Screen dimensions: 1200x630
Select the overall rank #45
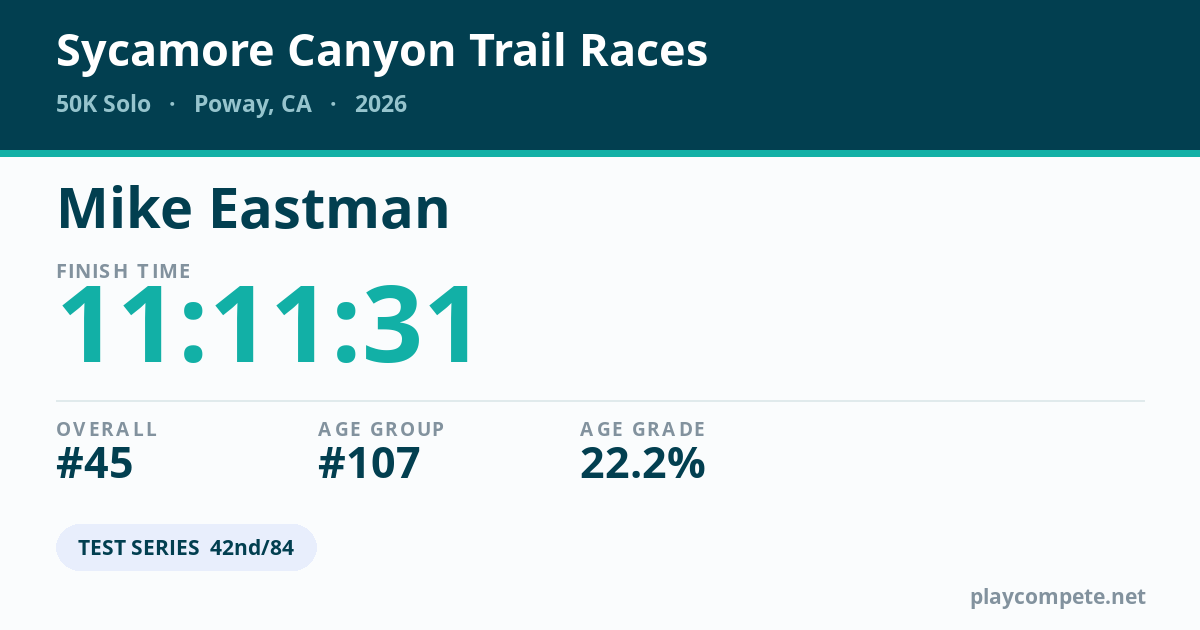pos(95,463)
